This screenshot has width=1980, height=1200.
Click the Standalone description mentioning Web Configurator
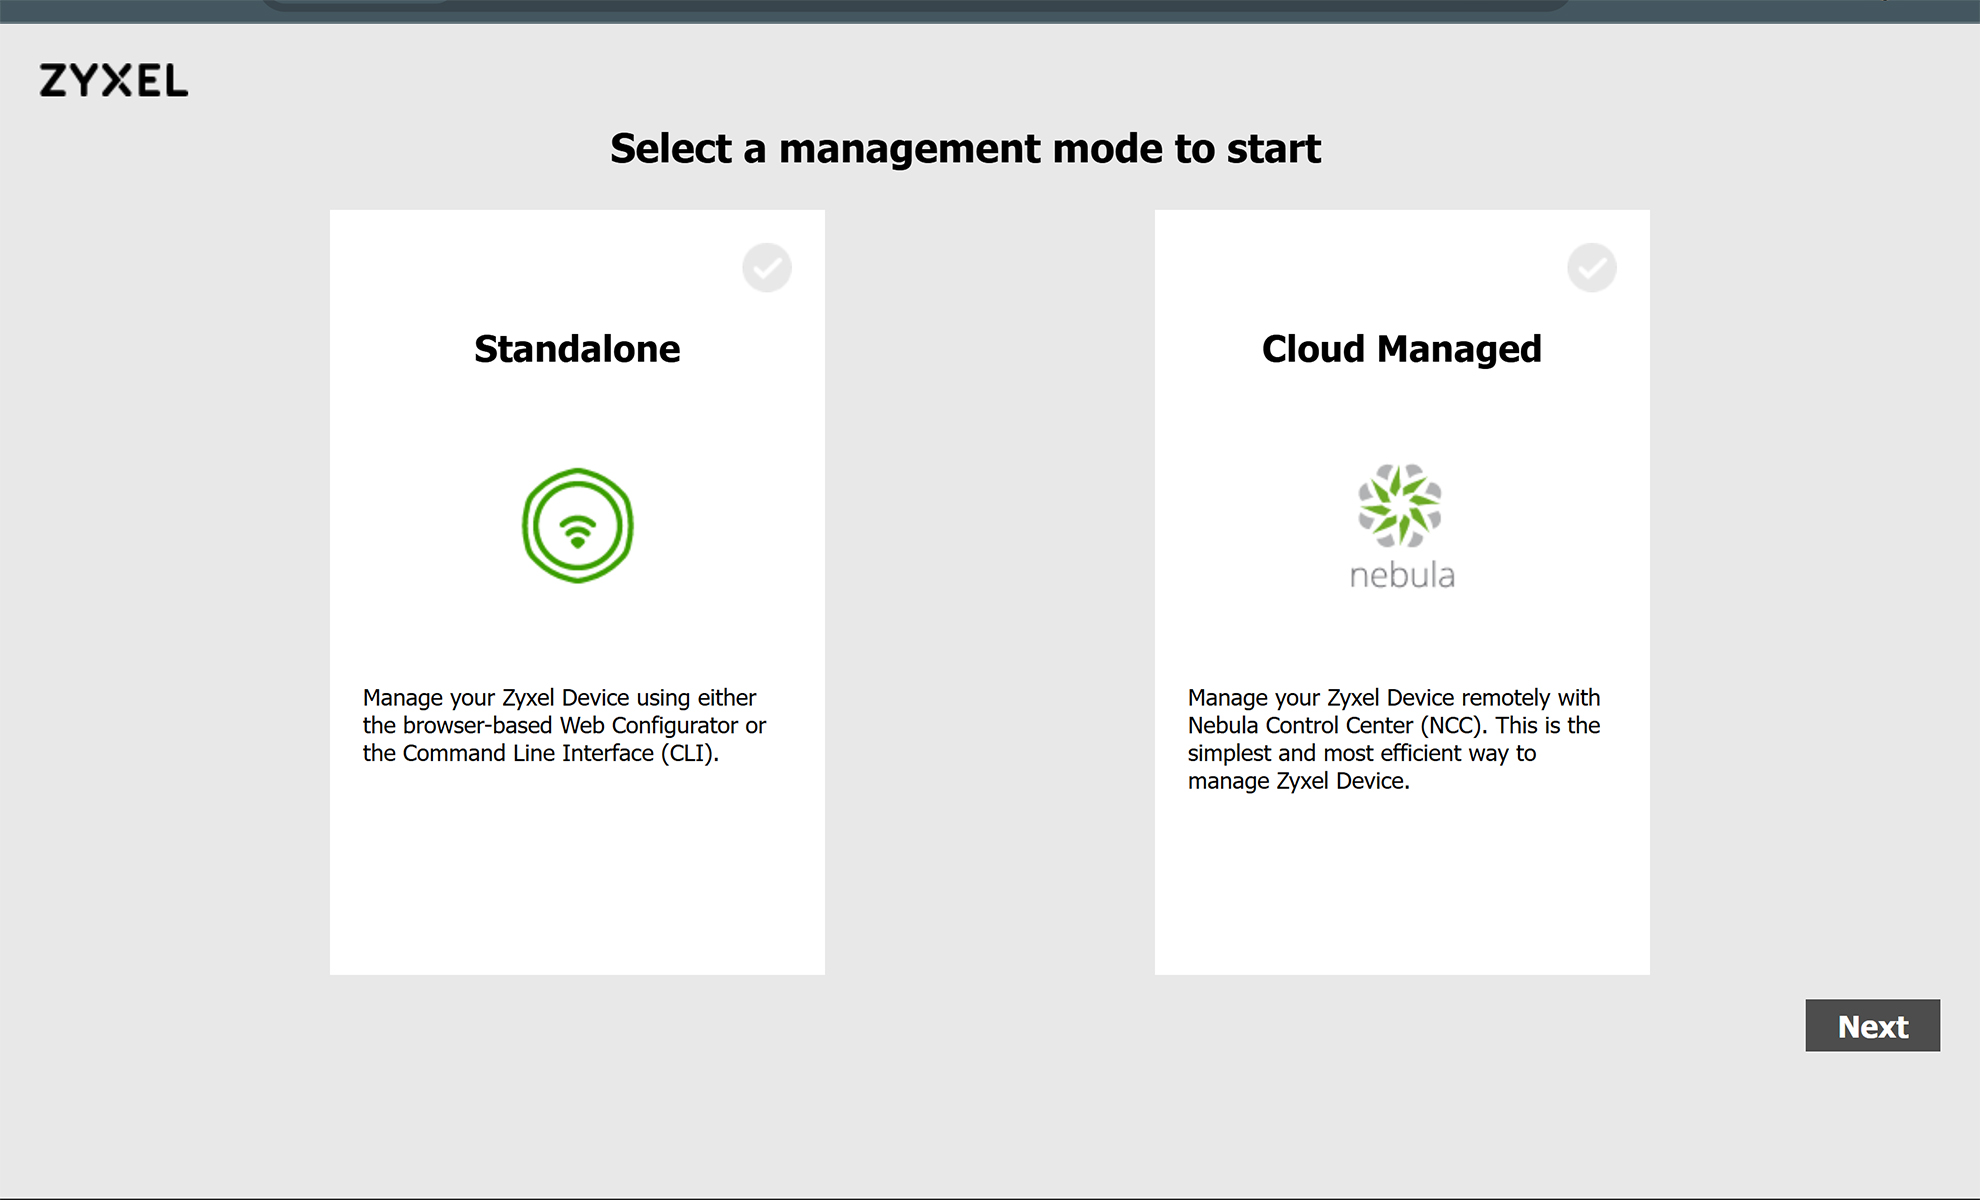(x=565, y=725)
